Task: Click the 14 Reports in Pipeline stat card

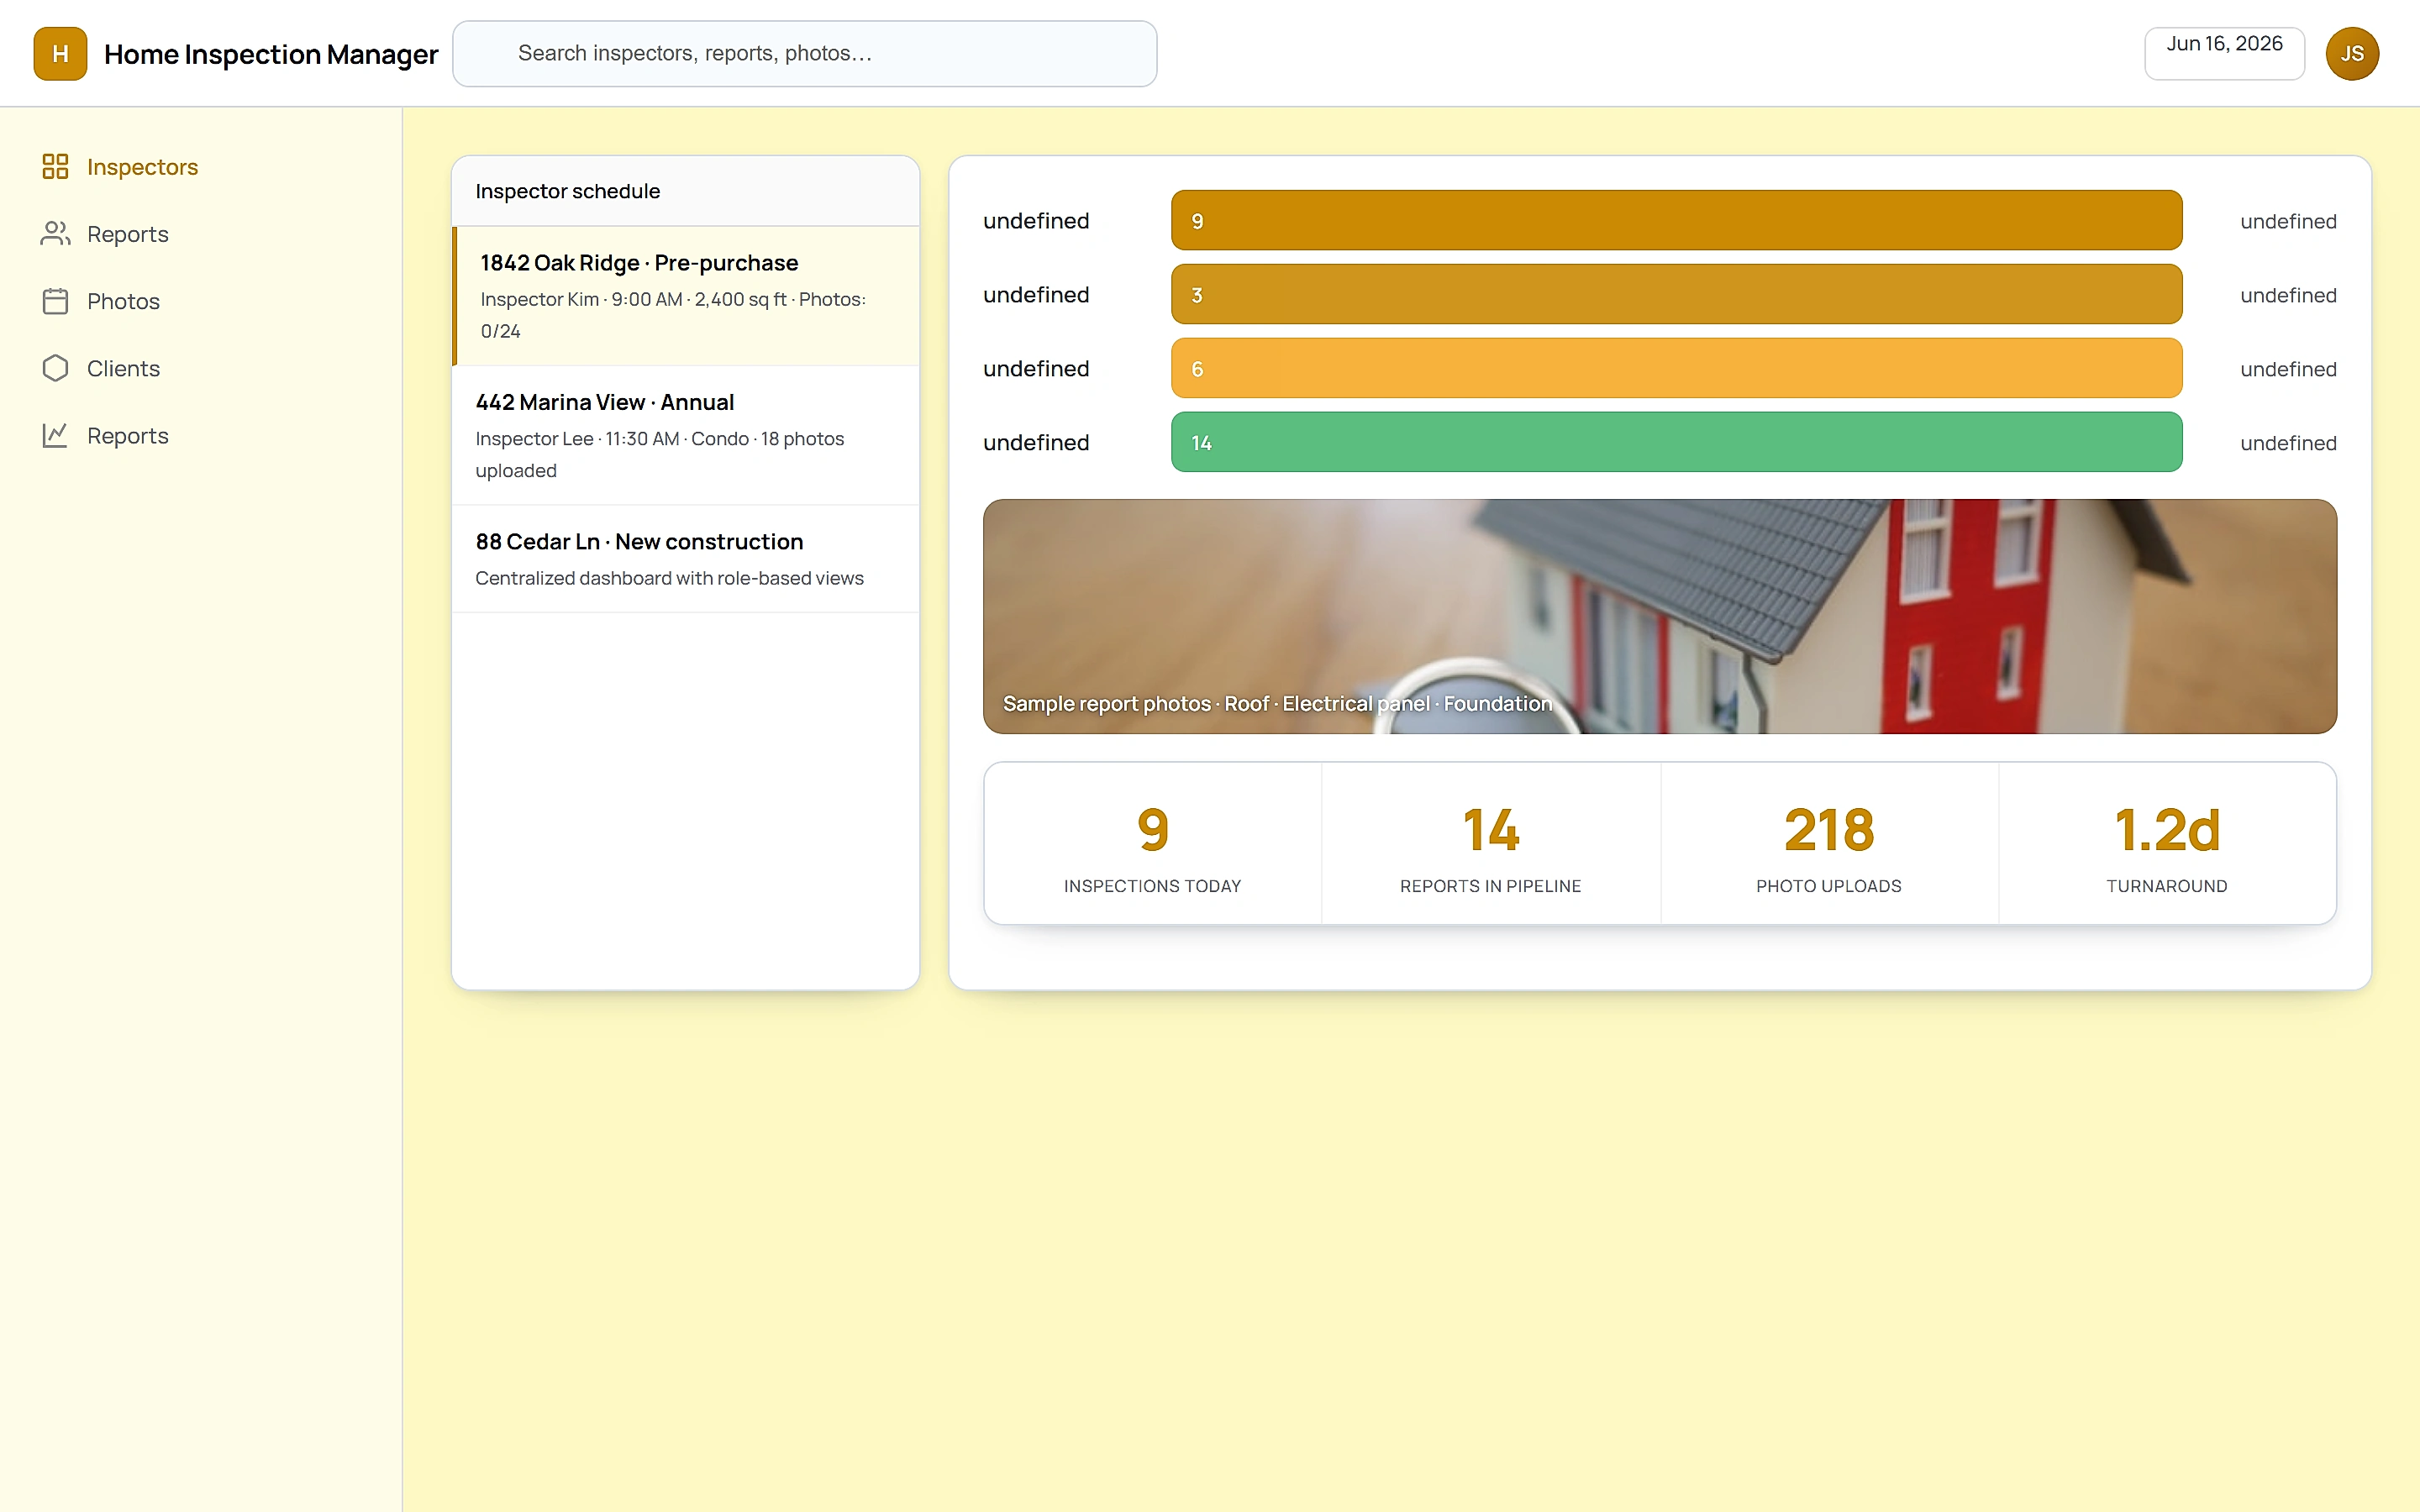Action: tap(1491, 844)
